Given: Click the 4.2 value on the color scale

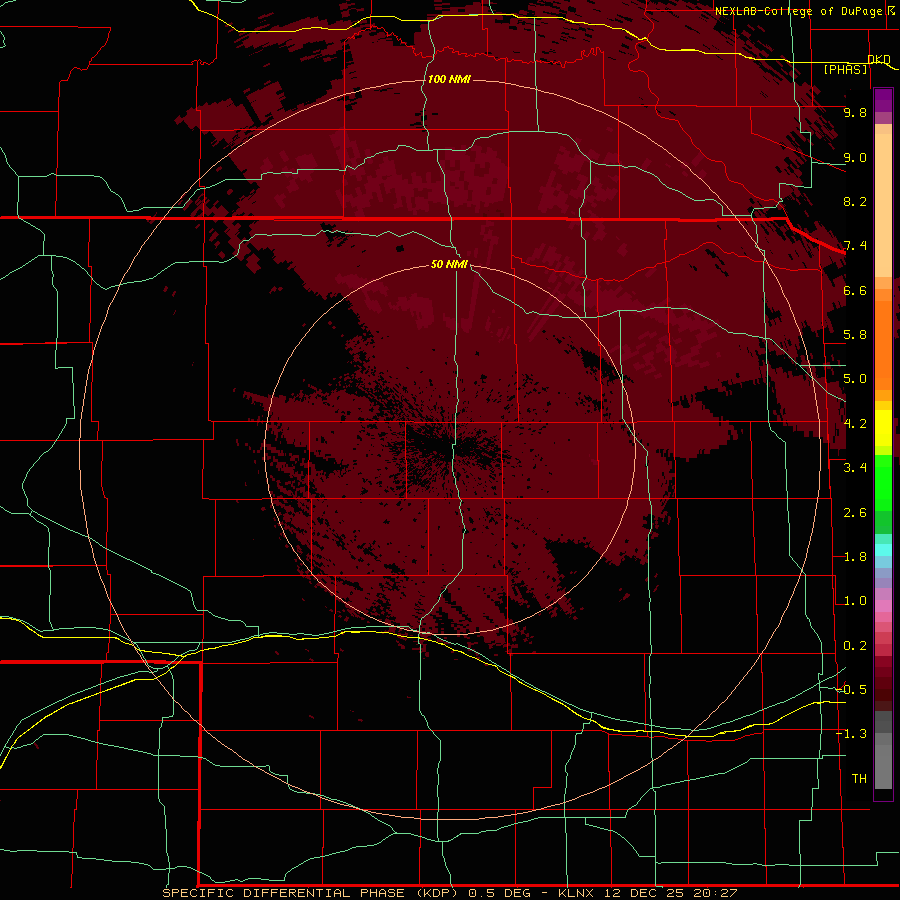Looking at the screenshot, I should tap(855, 424).
